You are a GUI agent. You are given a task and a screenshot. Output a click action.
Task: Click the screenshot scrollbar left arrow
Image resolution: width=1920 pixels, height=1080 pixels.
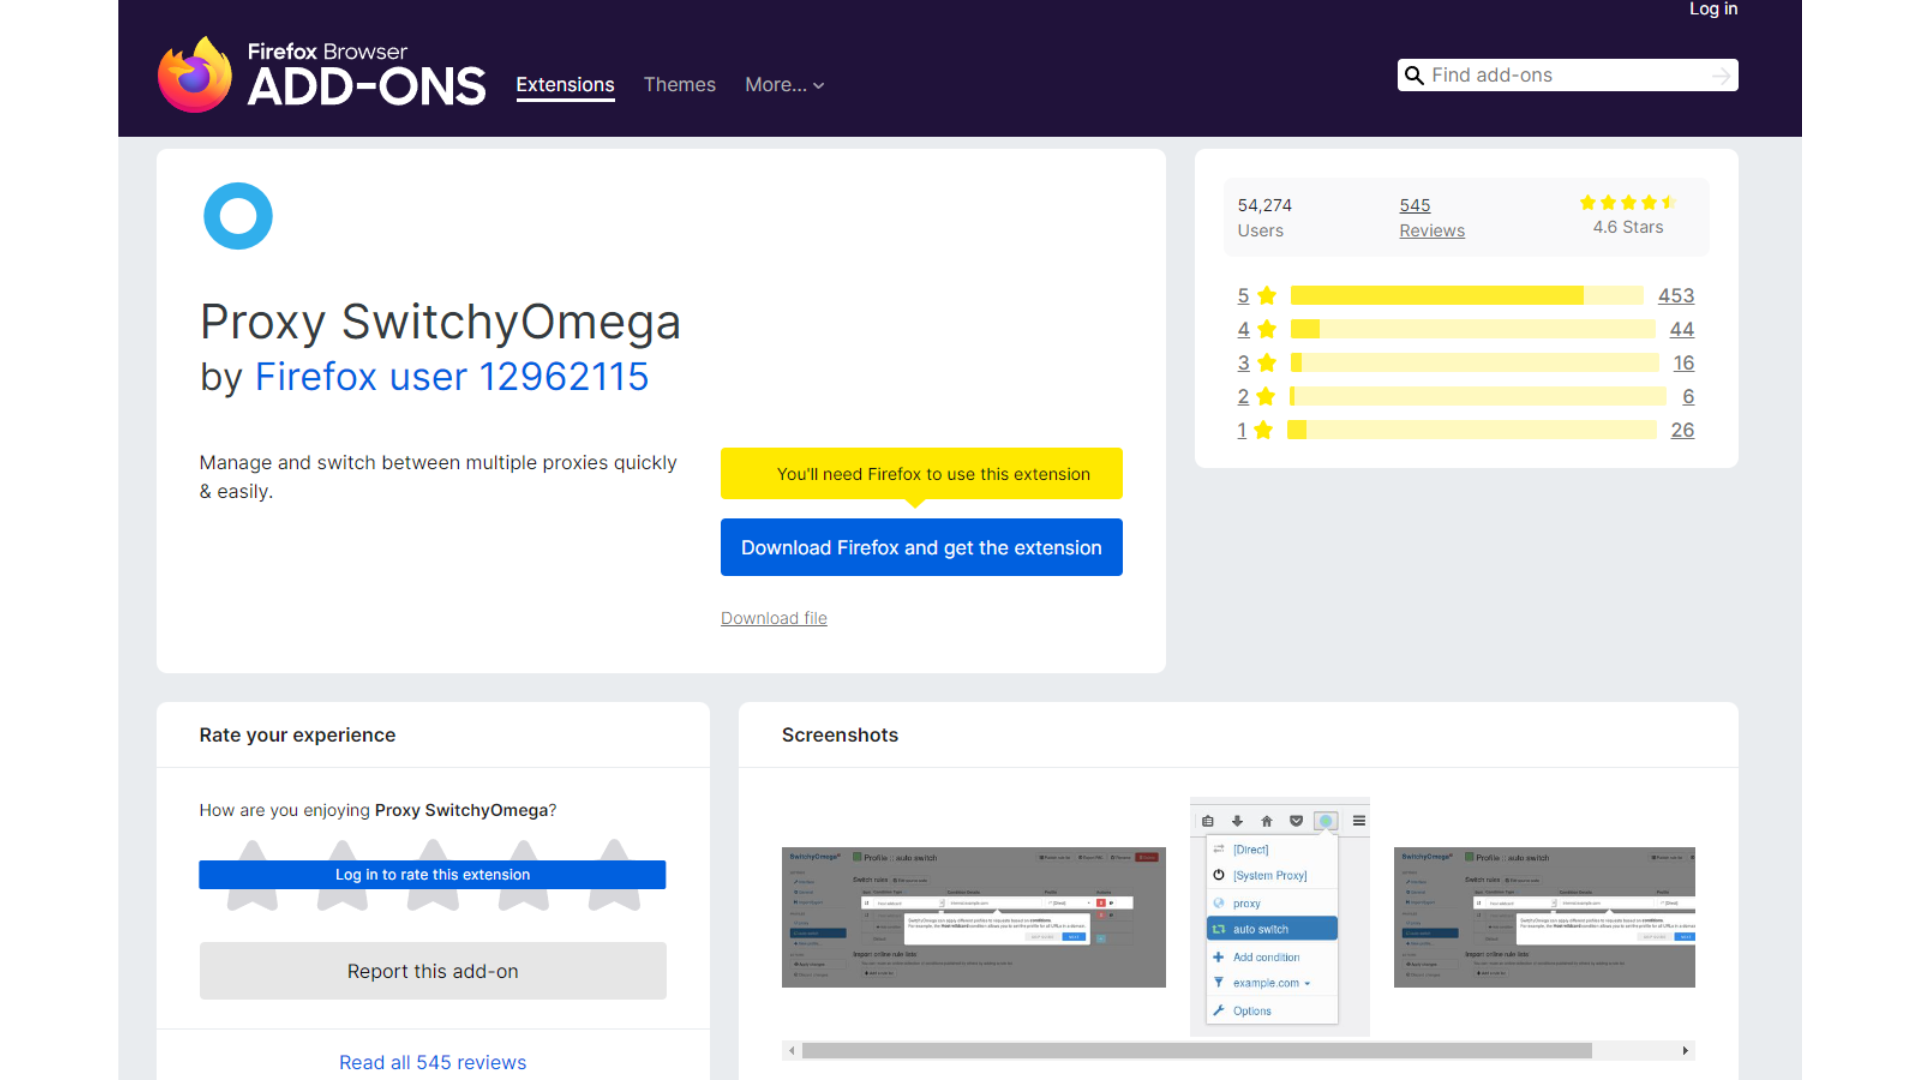click(792, 1050)
